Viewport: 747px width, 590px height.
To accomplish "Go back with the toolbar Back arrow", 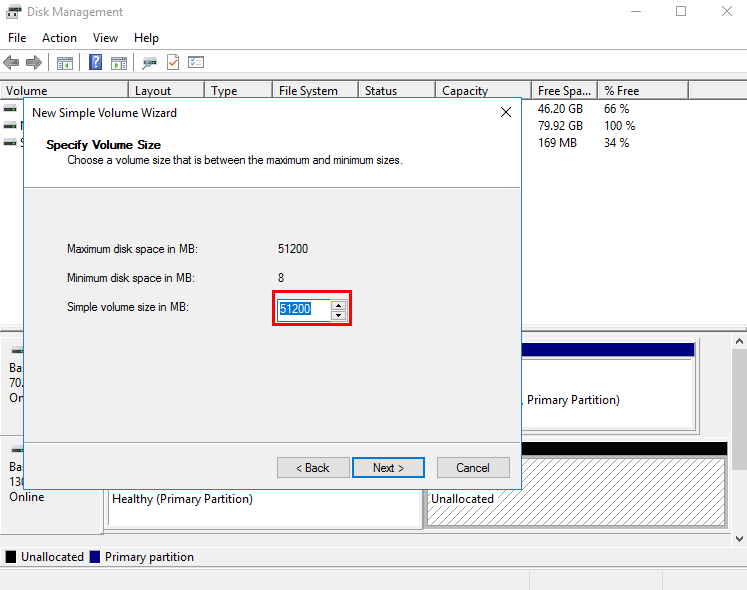I will tap(11, 62).
